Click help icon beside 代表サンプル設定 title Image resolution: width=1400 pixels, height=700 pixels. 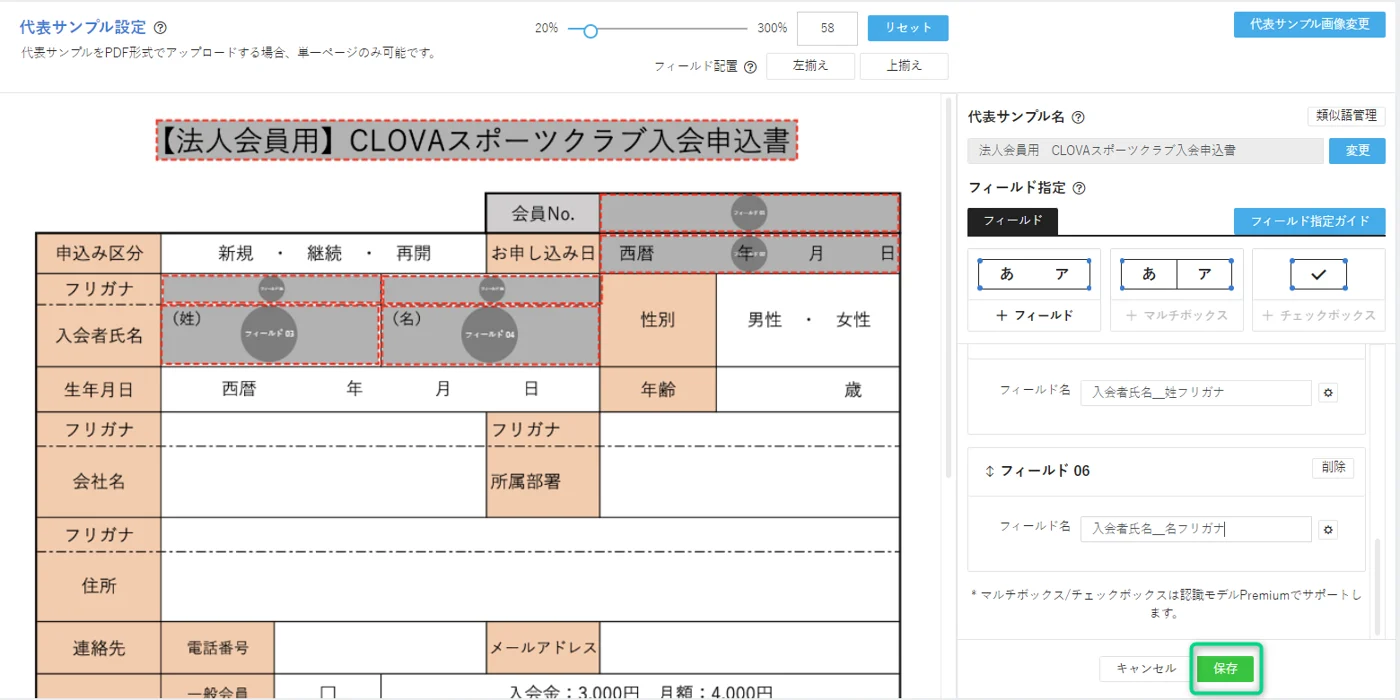[161, 28]
